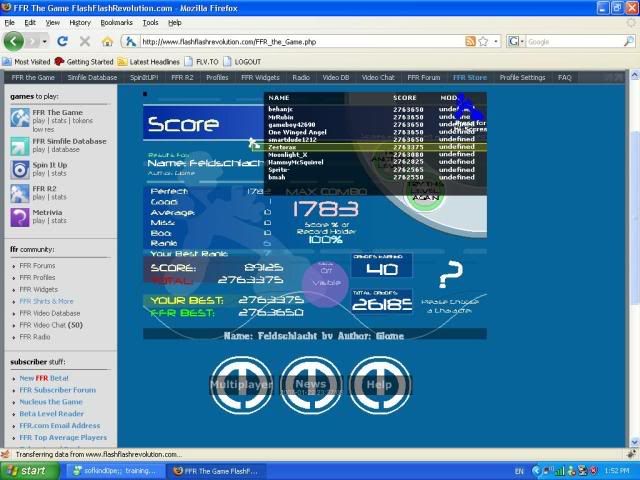Viewport: 640px width, 480px height.
Task: Select the FFR Store navigation tab
Action: (469, 77)
